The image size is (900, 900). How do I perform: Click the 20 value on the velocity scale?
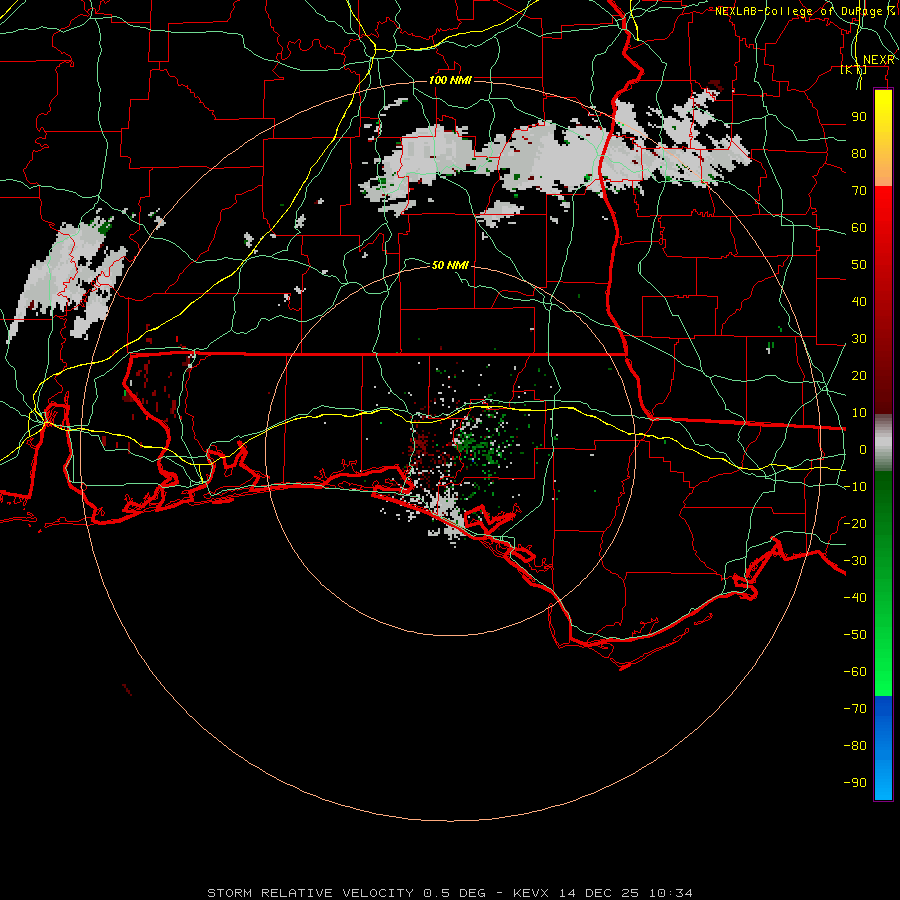tap(859, 375)
